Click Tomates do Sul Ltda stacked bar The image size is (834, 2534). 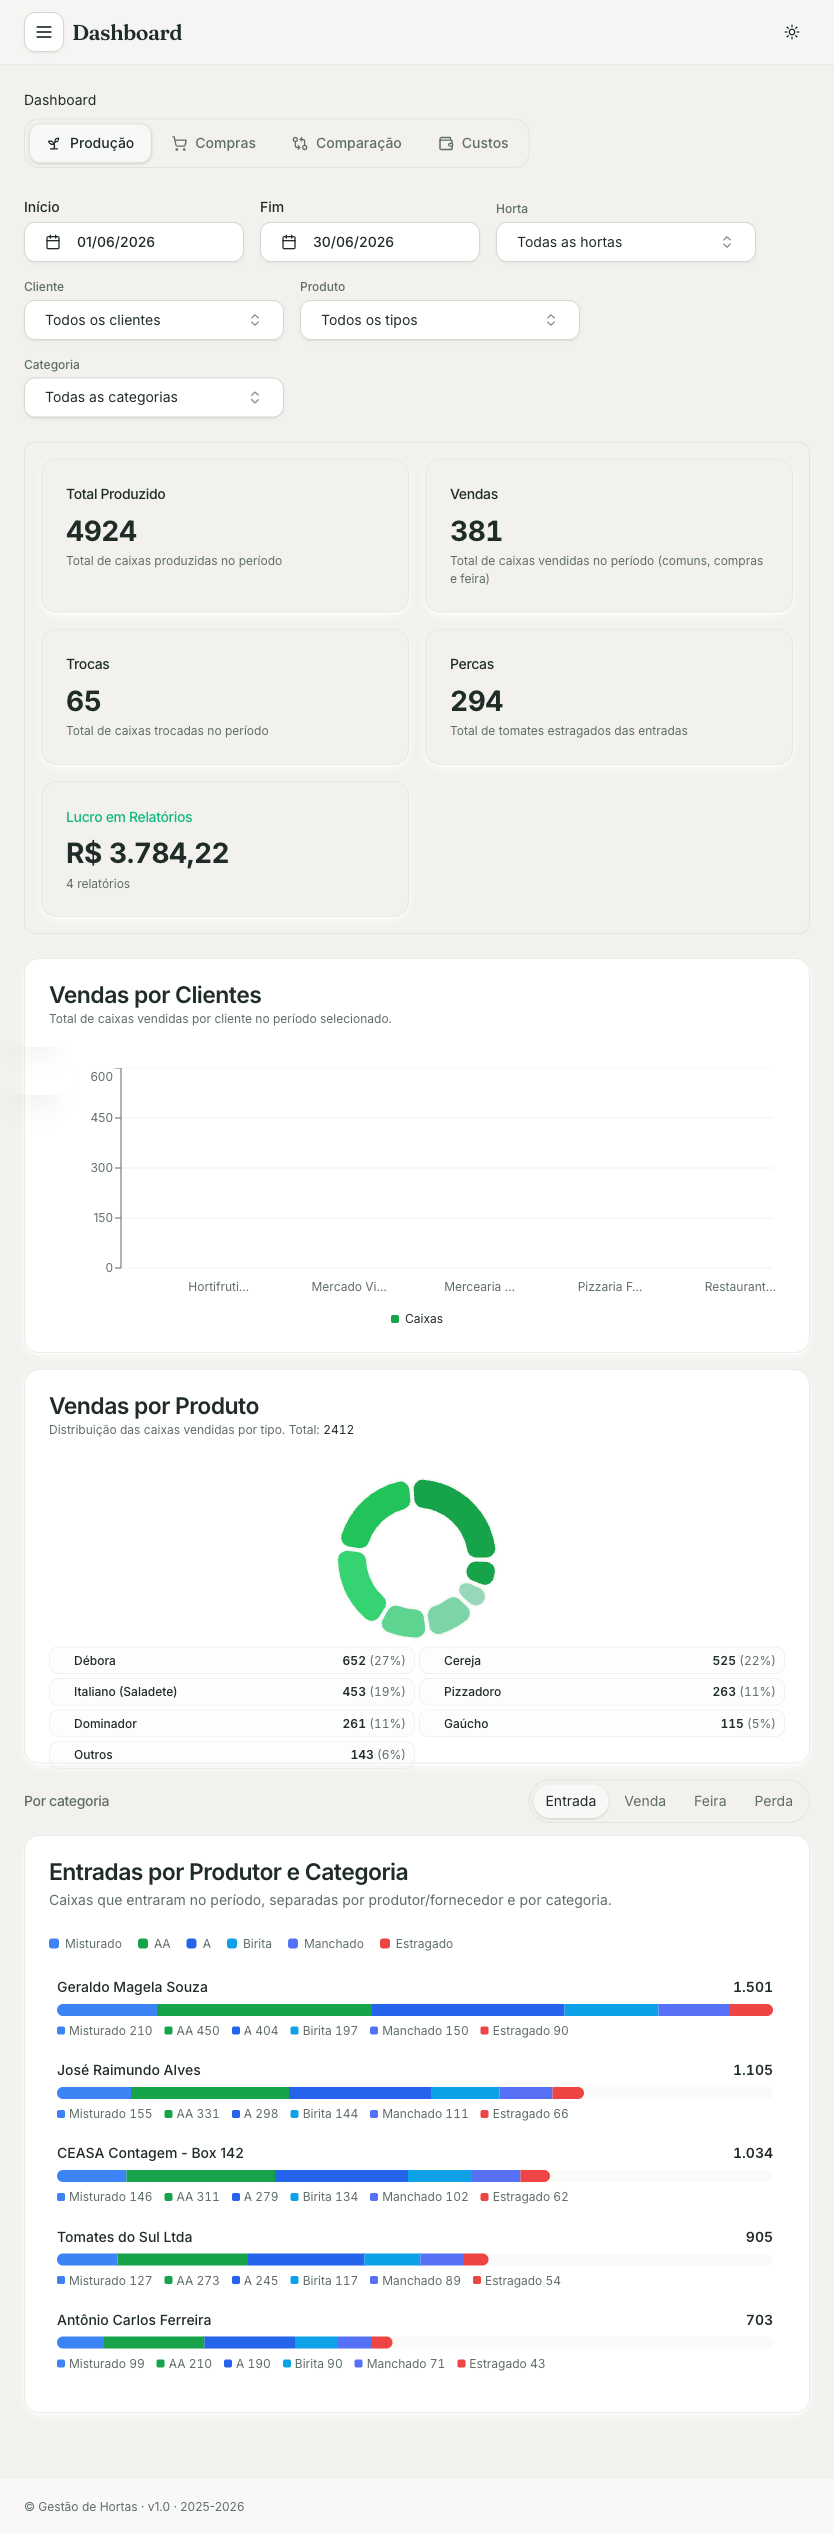272,2259
